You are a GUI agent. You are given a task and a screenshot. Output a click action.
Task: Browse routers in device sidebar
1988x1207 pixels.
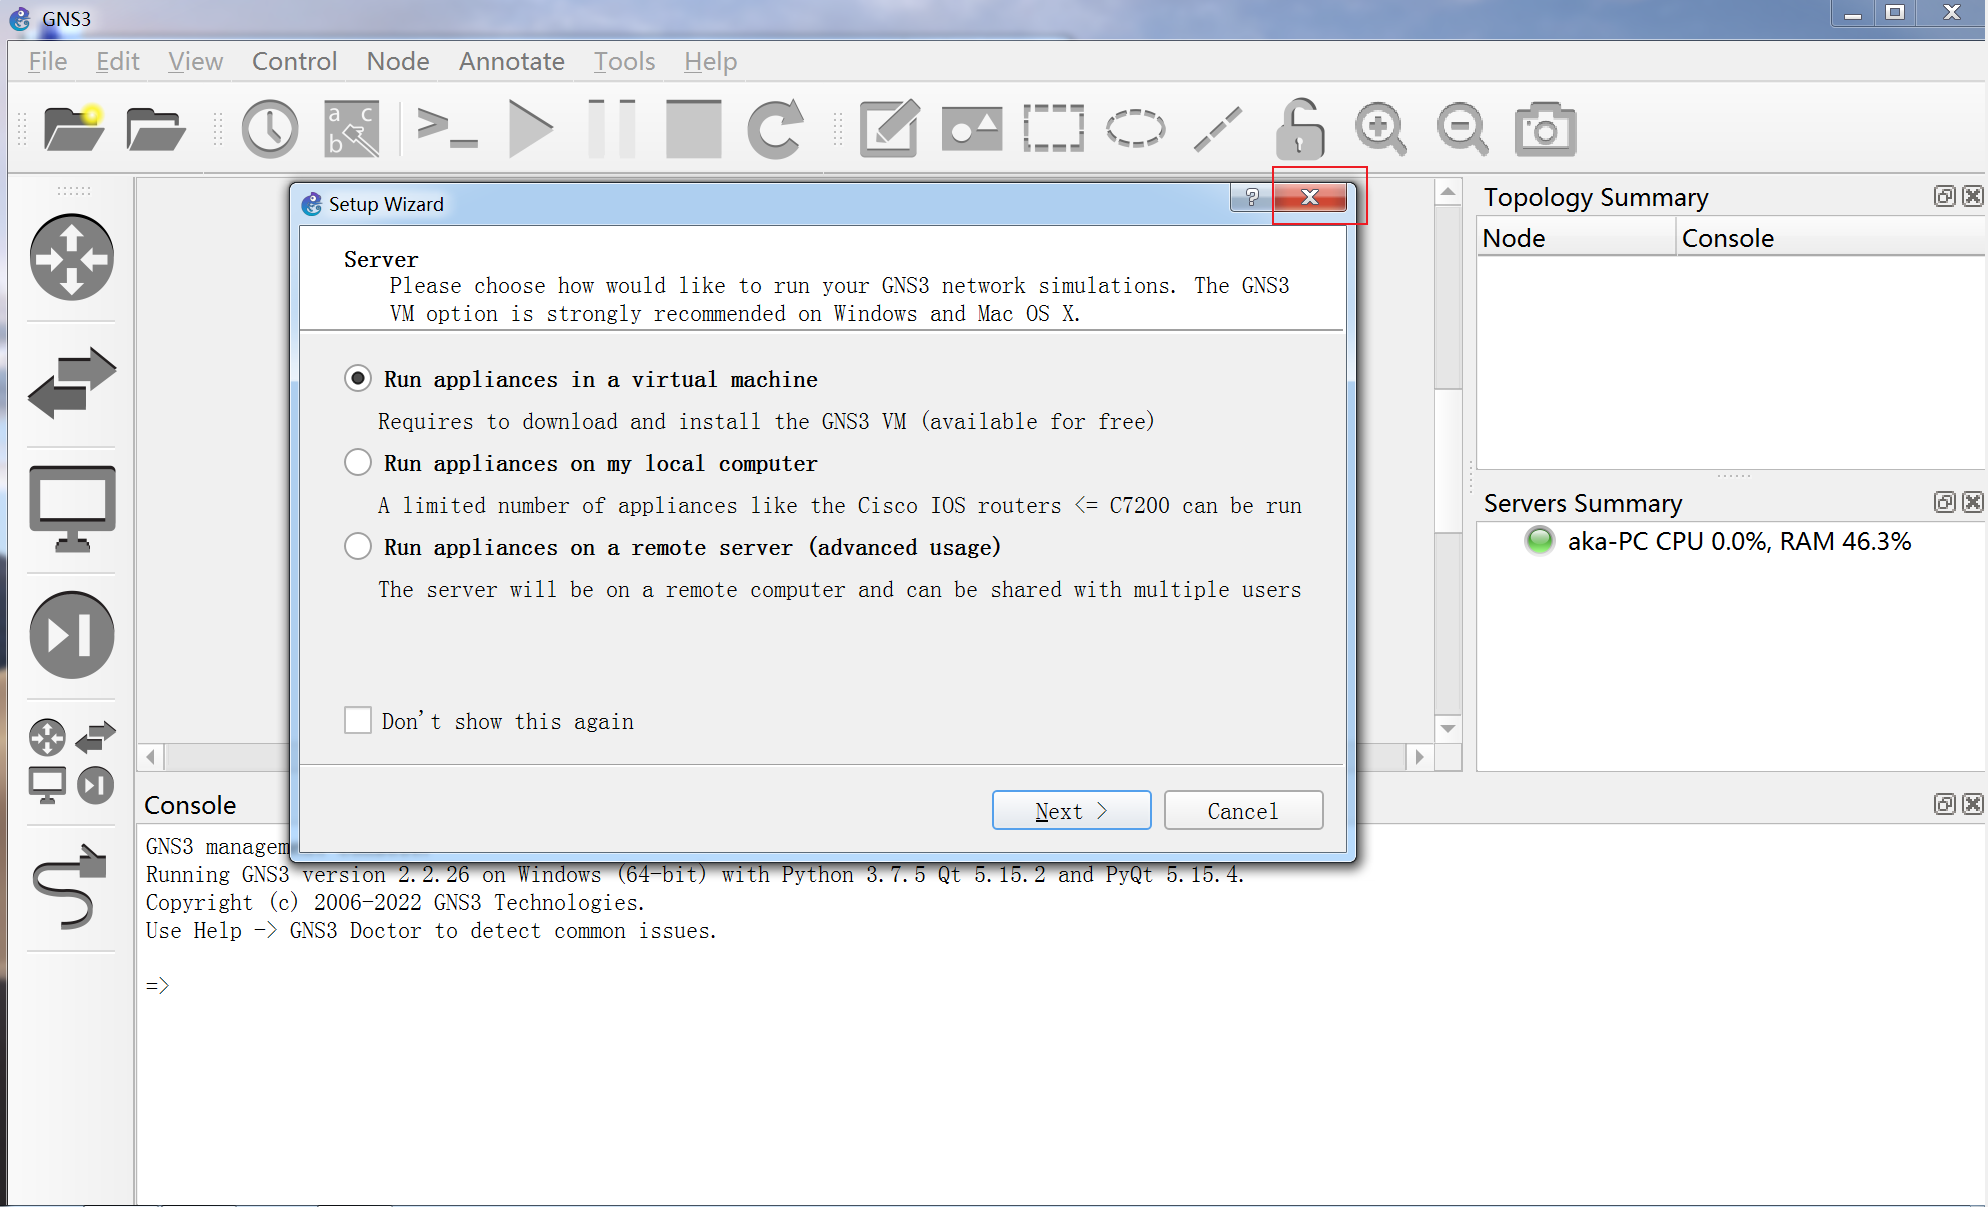pyautogui.click(x=72, y=257)
